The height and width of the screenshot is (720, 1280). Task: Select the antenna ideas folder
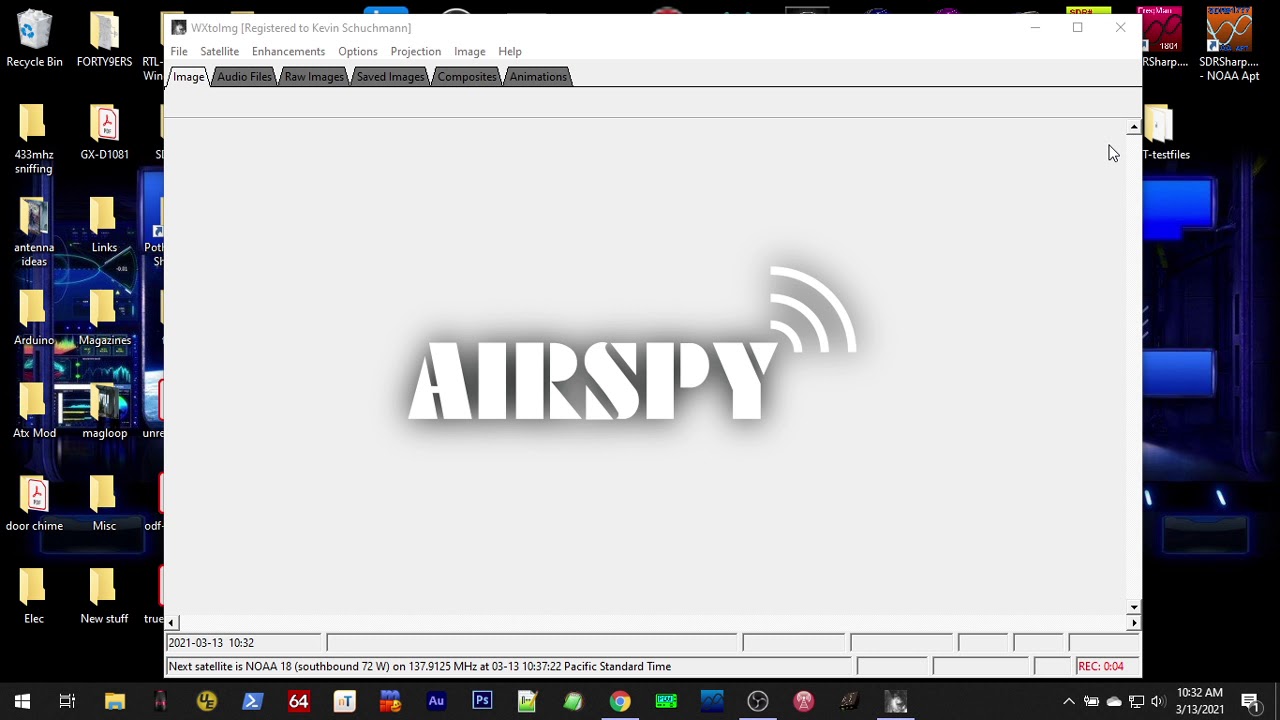pyautogui.click(x=34, y=232)
